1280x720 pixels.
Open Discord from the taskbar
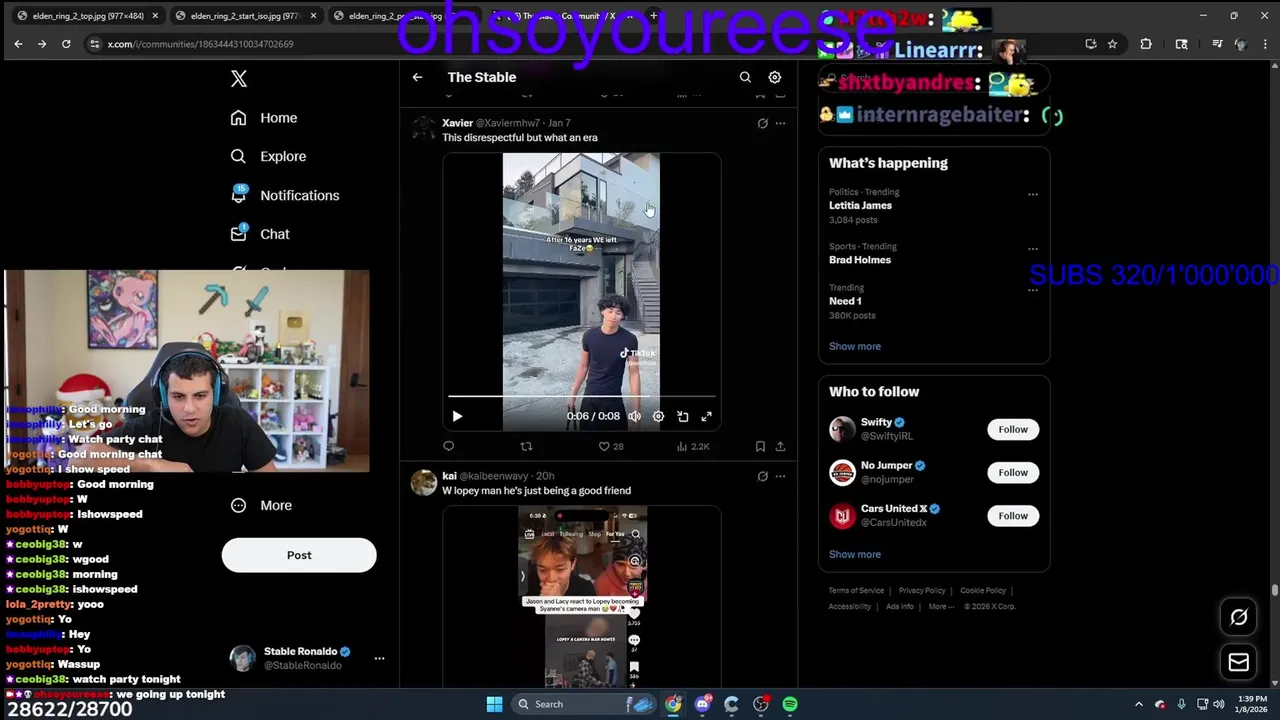tap(702, 704)
